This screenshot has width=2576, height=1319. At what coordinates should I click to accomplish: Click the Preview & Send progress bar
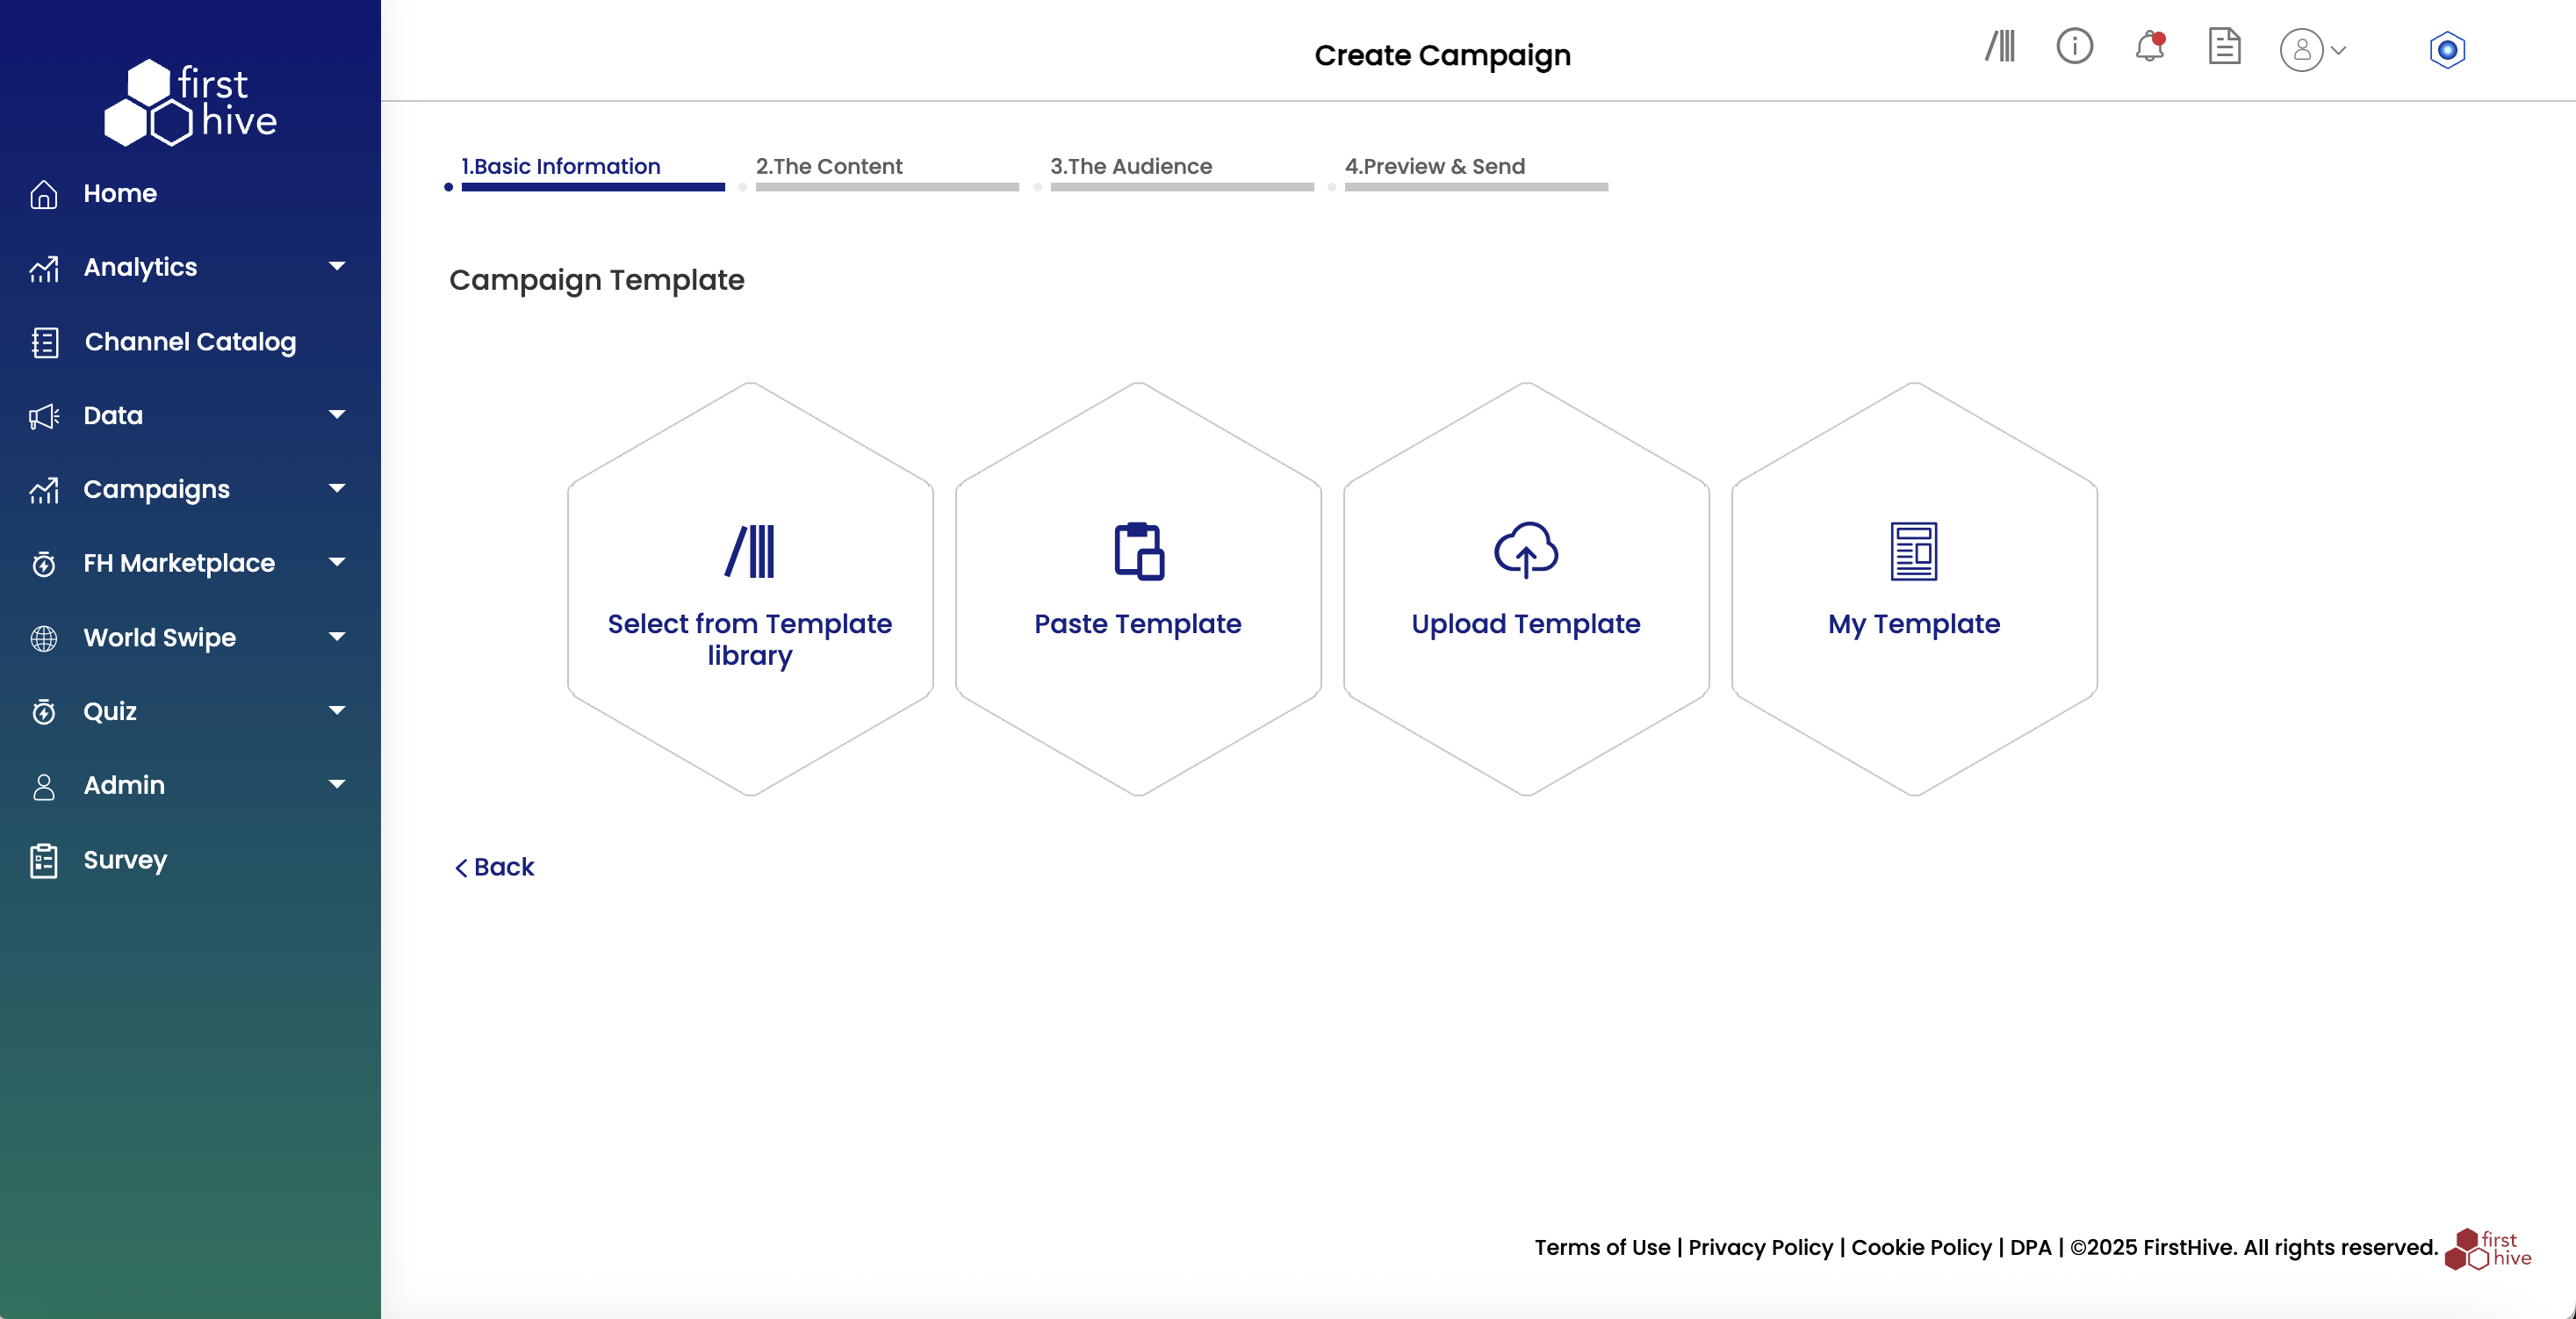(1476, 187)
